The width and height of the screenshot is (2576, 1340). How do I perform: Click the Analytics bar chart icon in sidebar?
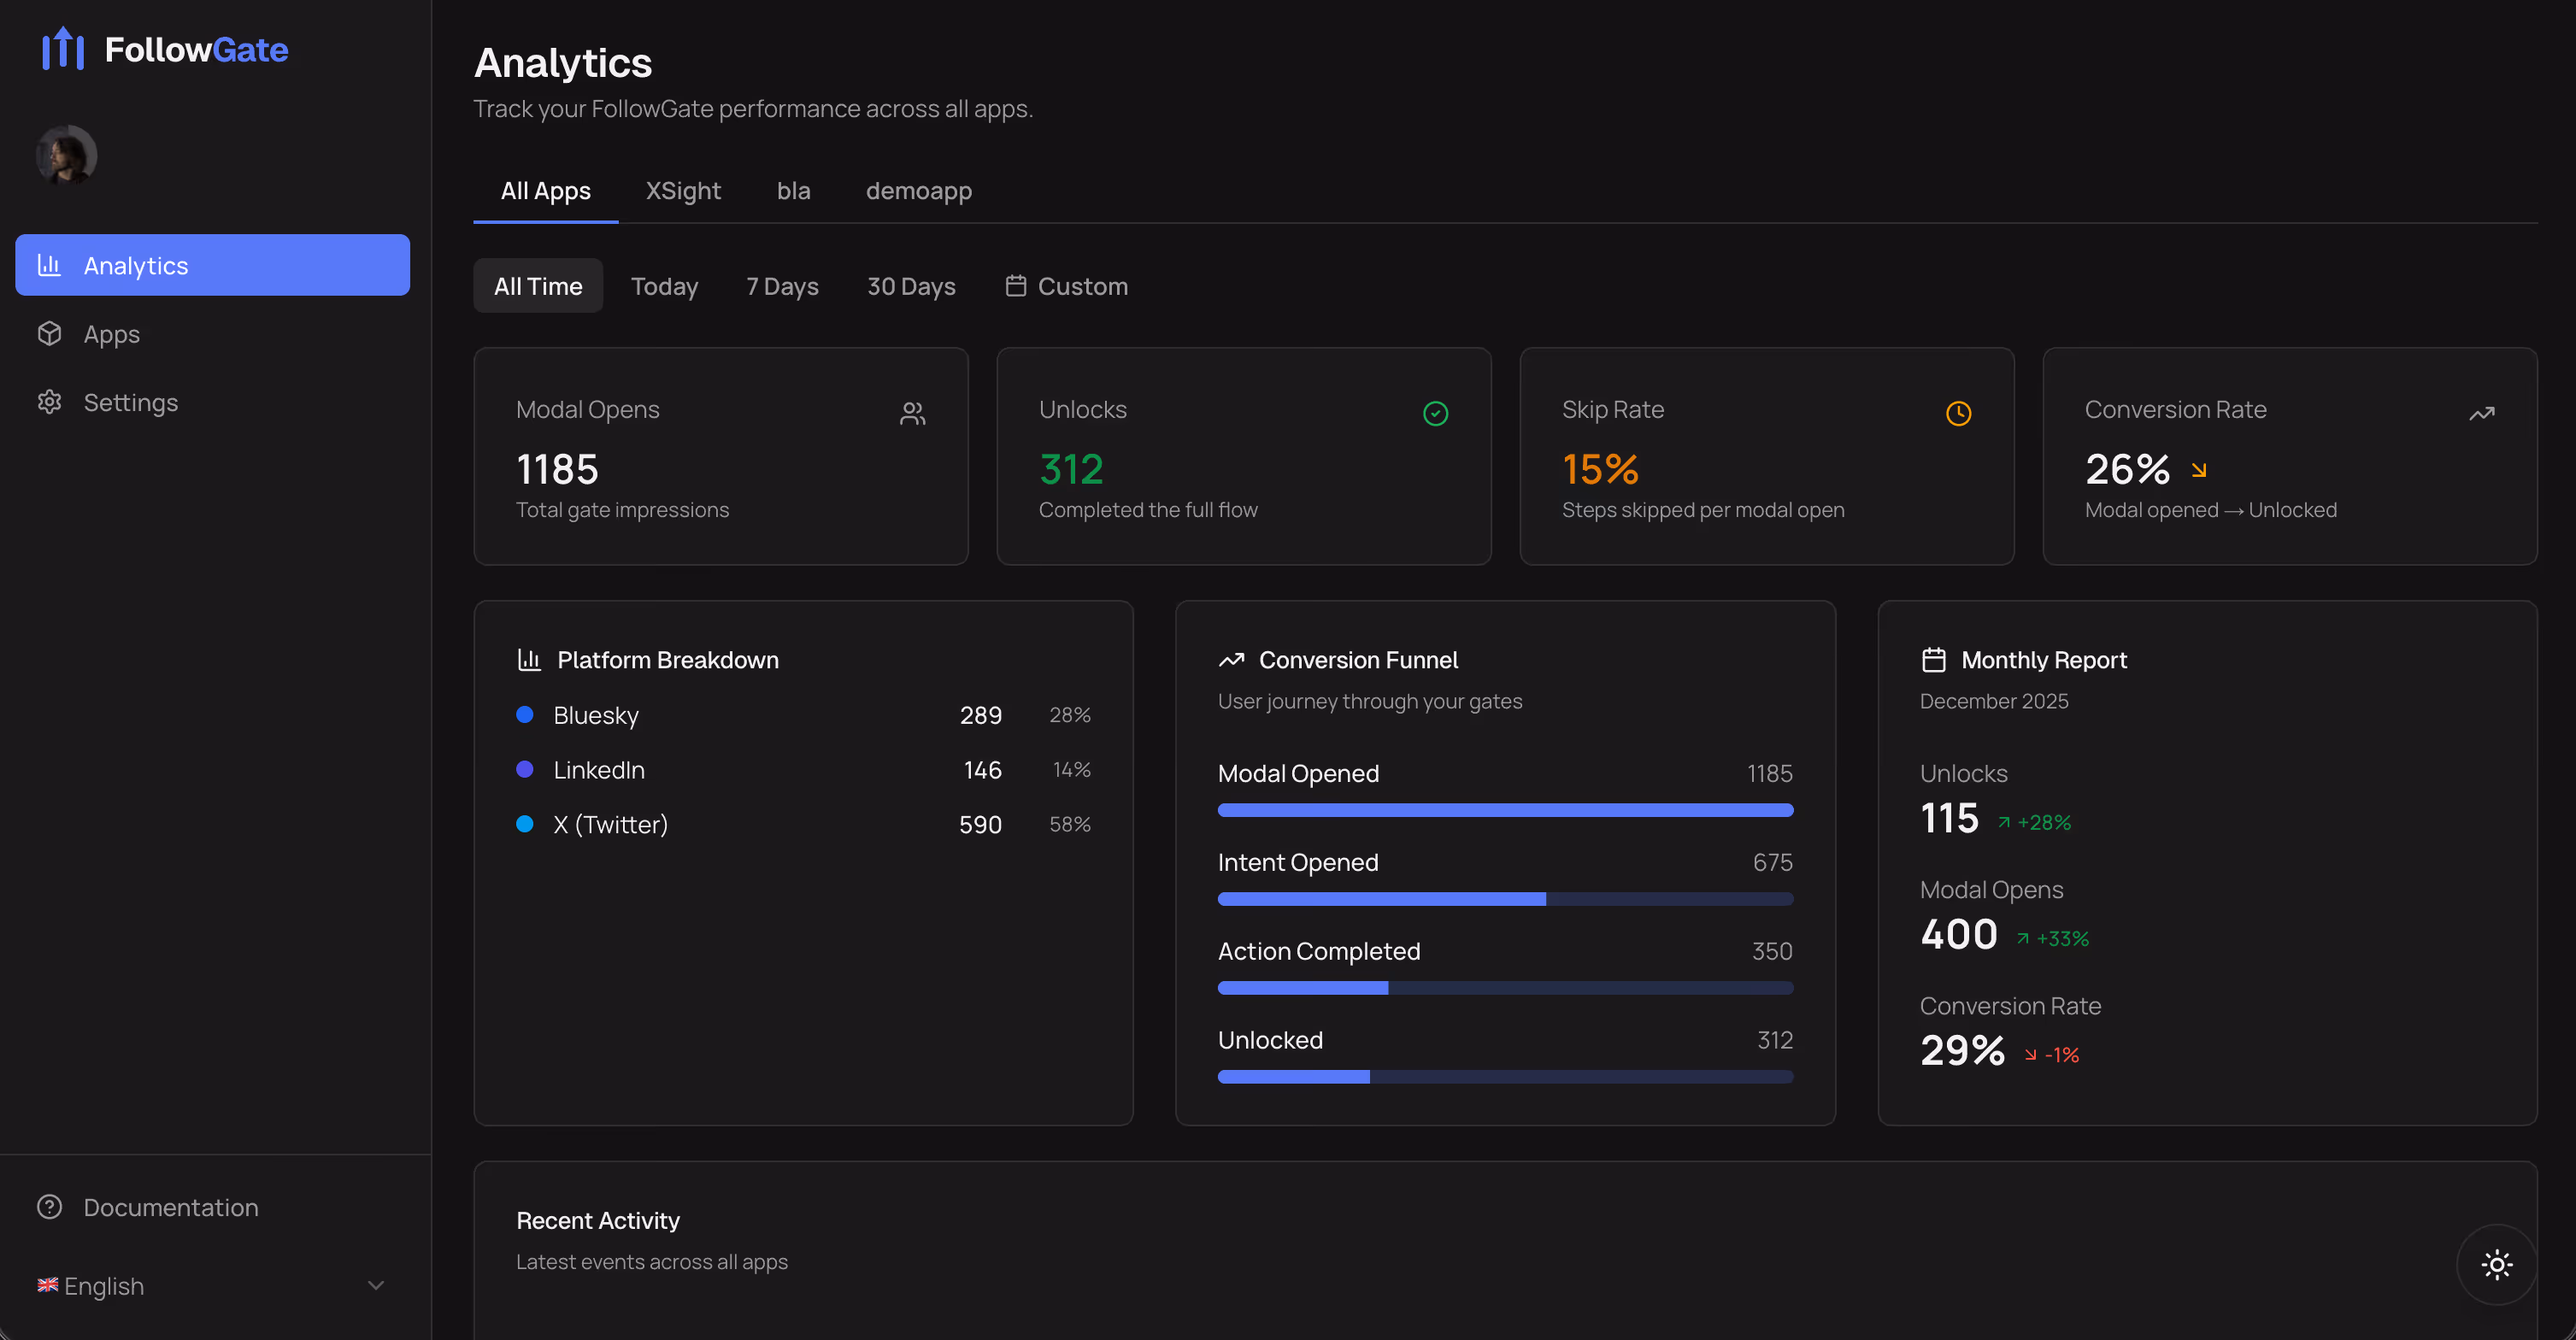(x=49, y=265)
